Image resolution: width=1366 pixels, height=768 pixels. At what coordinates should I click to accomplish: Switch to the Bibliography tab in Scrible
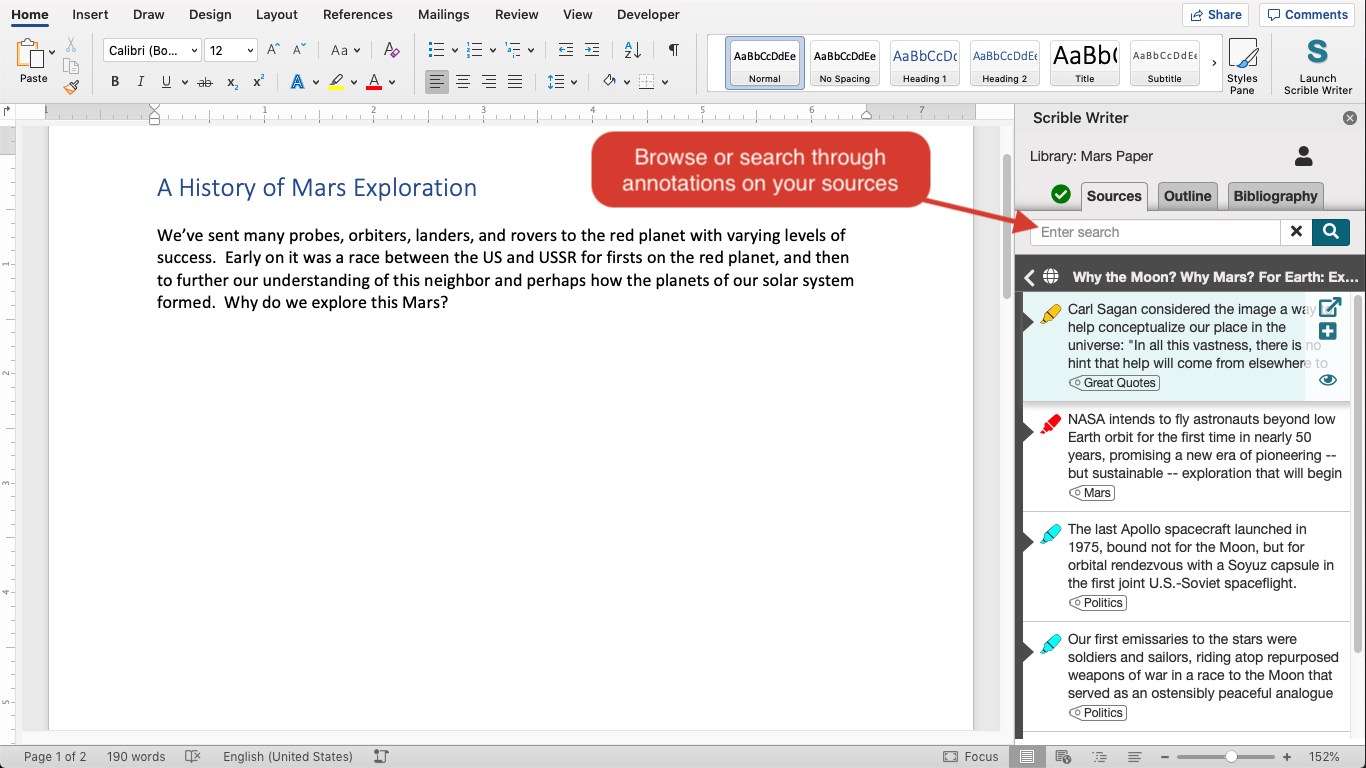(x=1275, y=196)
